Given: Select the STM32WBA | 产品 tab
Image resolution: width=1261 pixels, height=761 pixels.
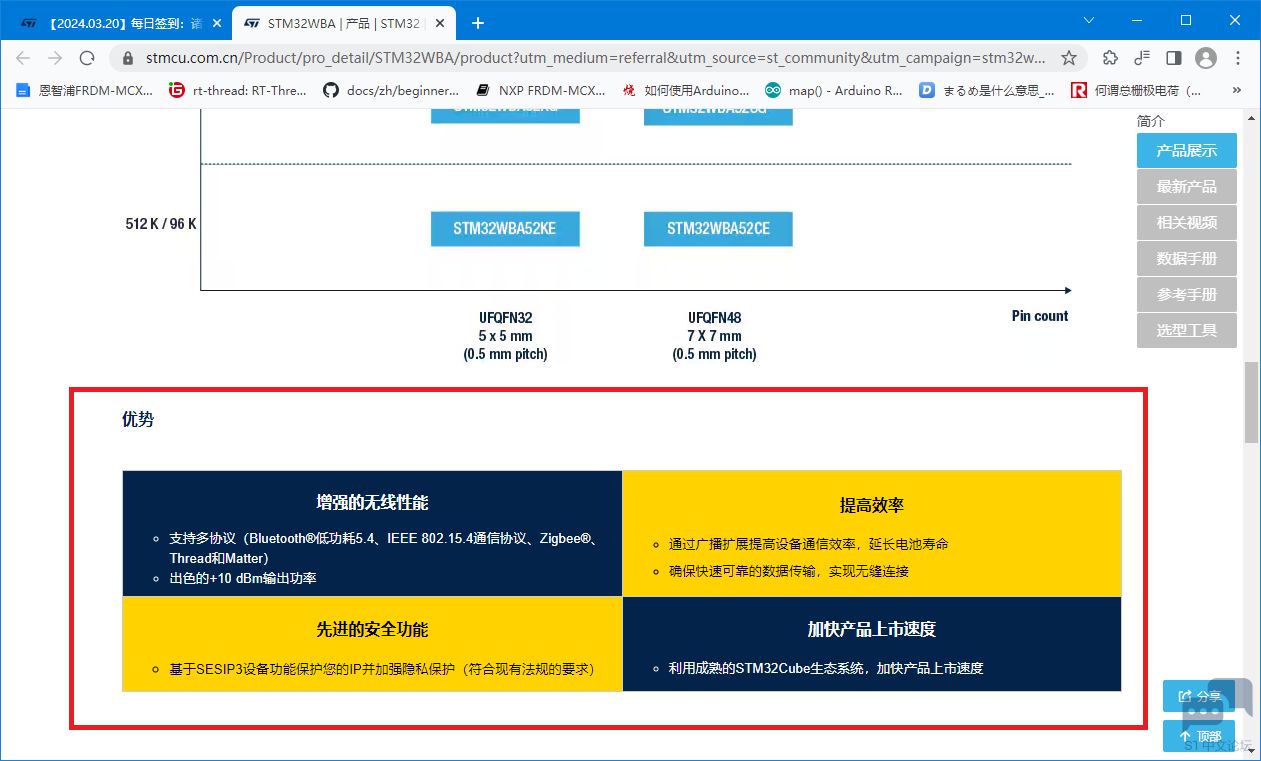Looking at the screenshot, I should [x=345, y=23].
